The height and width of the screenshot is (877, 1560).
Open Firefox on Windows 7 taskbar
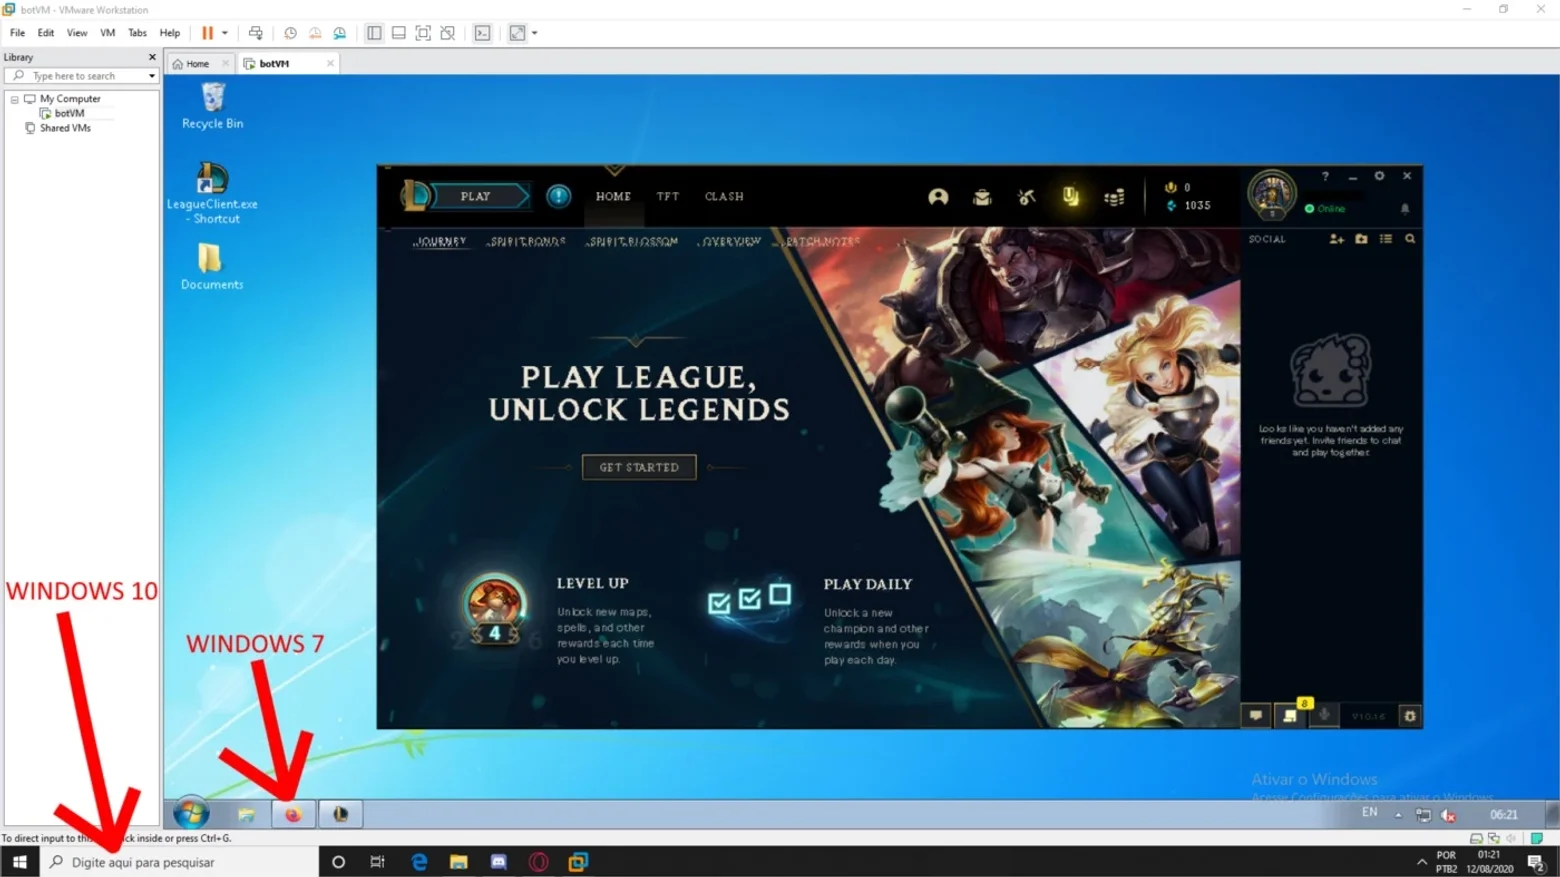tap(293, 814)
